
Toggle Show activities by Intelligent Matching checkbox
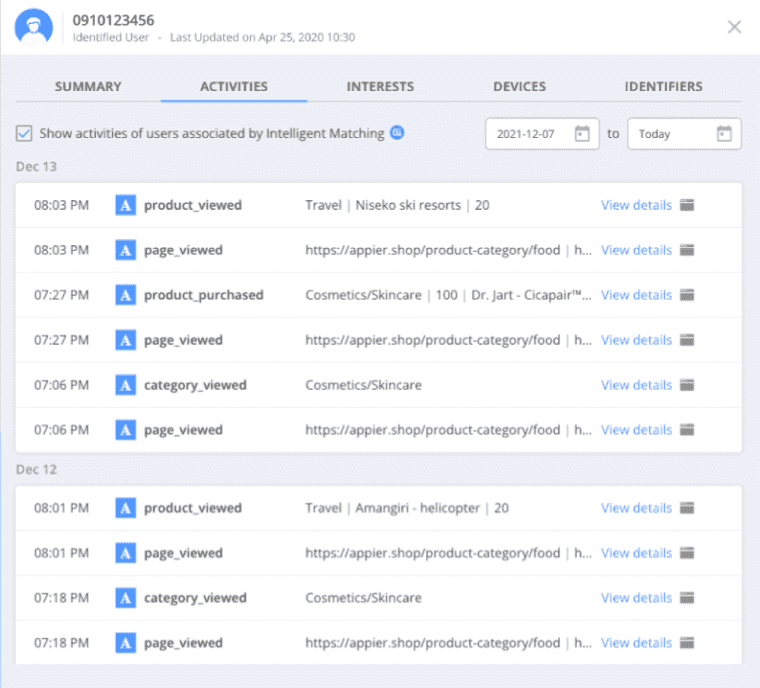(x=24, y=133)
